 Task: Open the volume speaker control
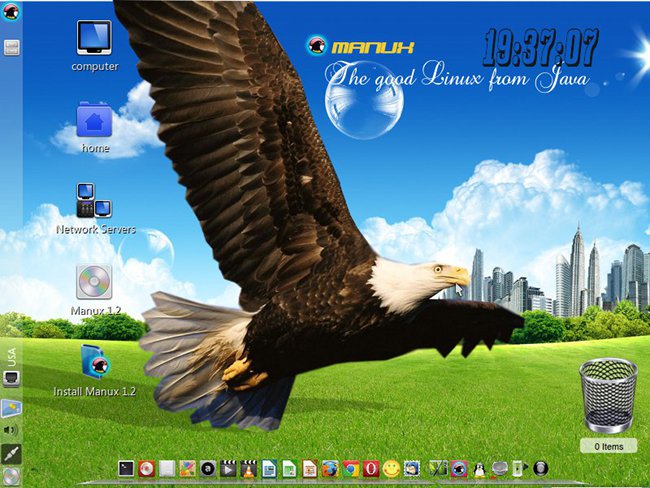11,430
